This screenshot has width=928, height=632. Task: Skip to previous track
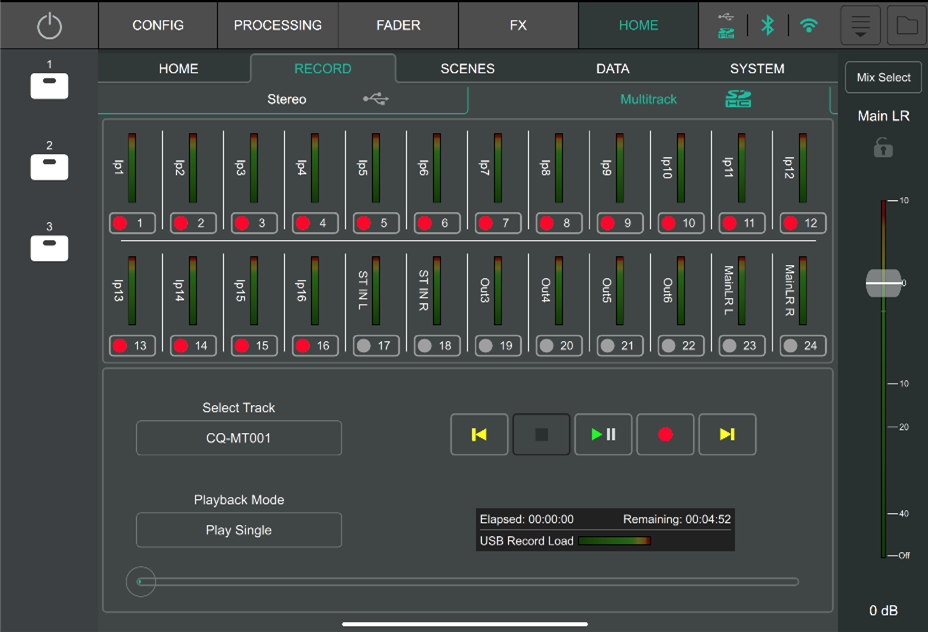tap(479, 434)
